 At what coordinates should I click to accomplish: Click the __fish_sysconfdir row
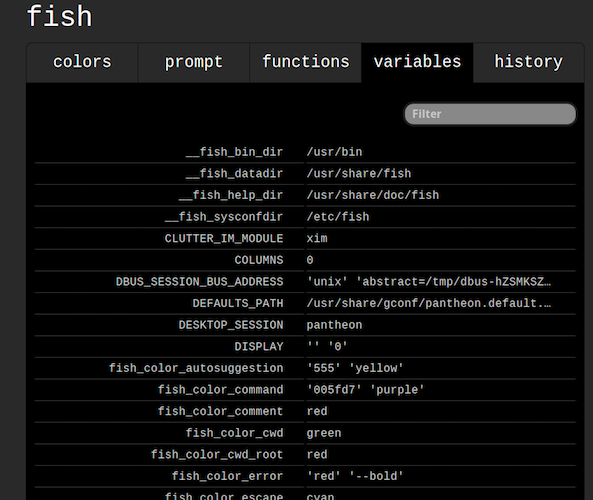305,217
